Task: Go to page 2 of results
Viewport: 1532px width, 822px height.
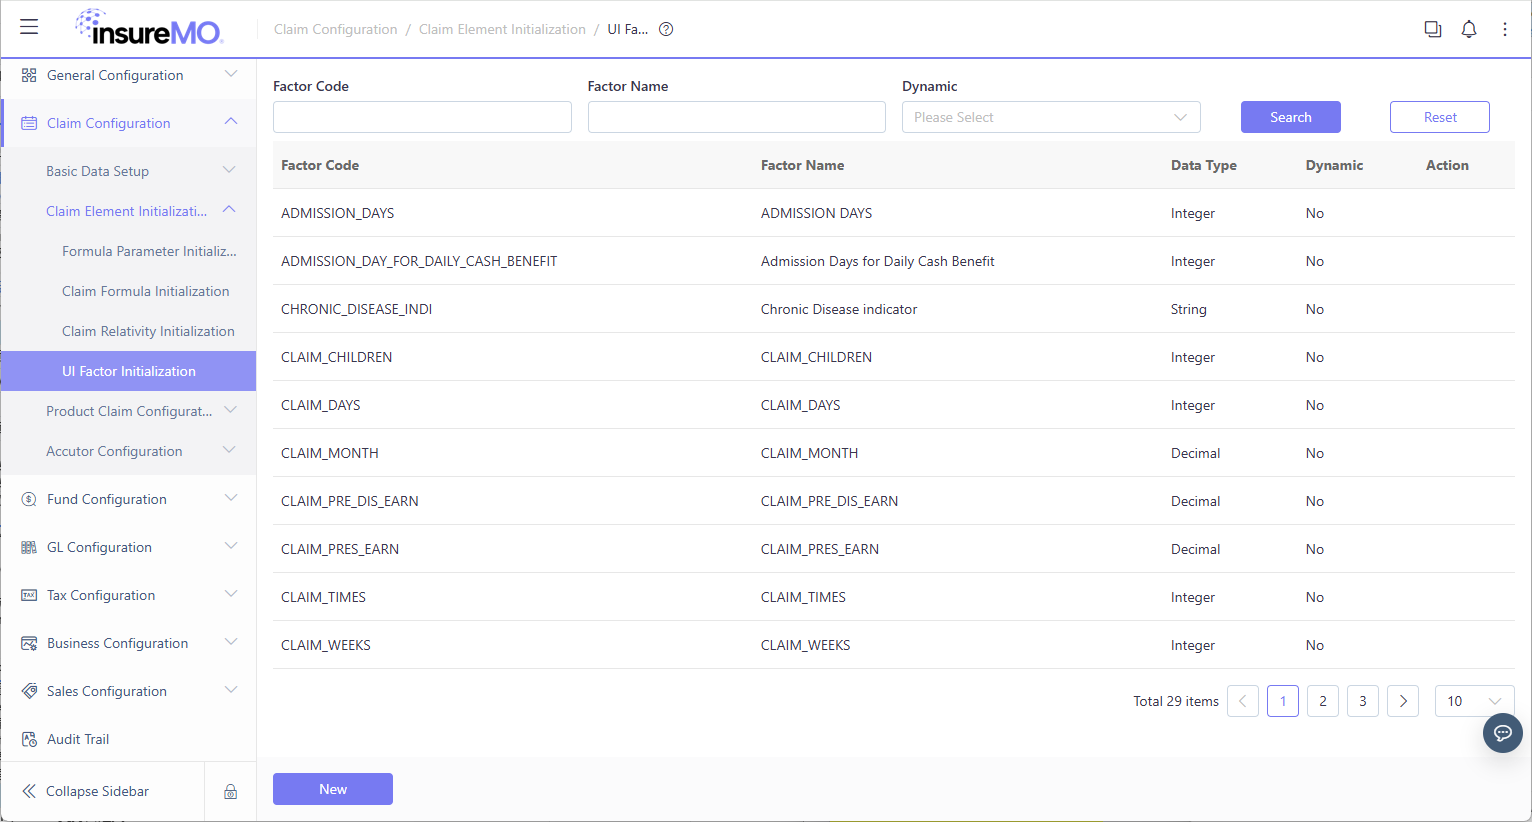Action: click(x=1323, y=701)
